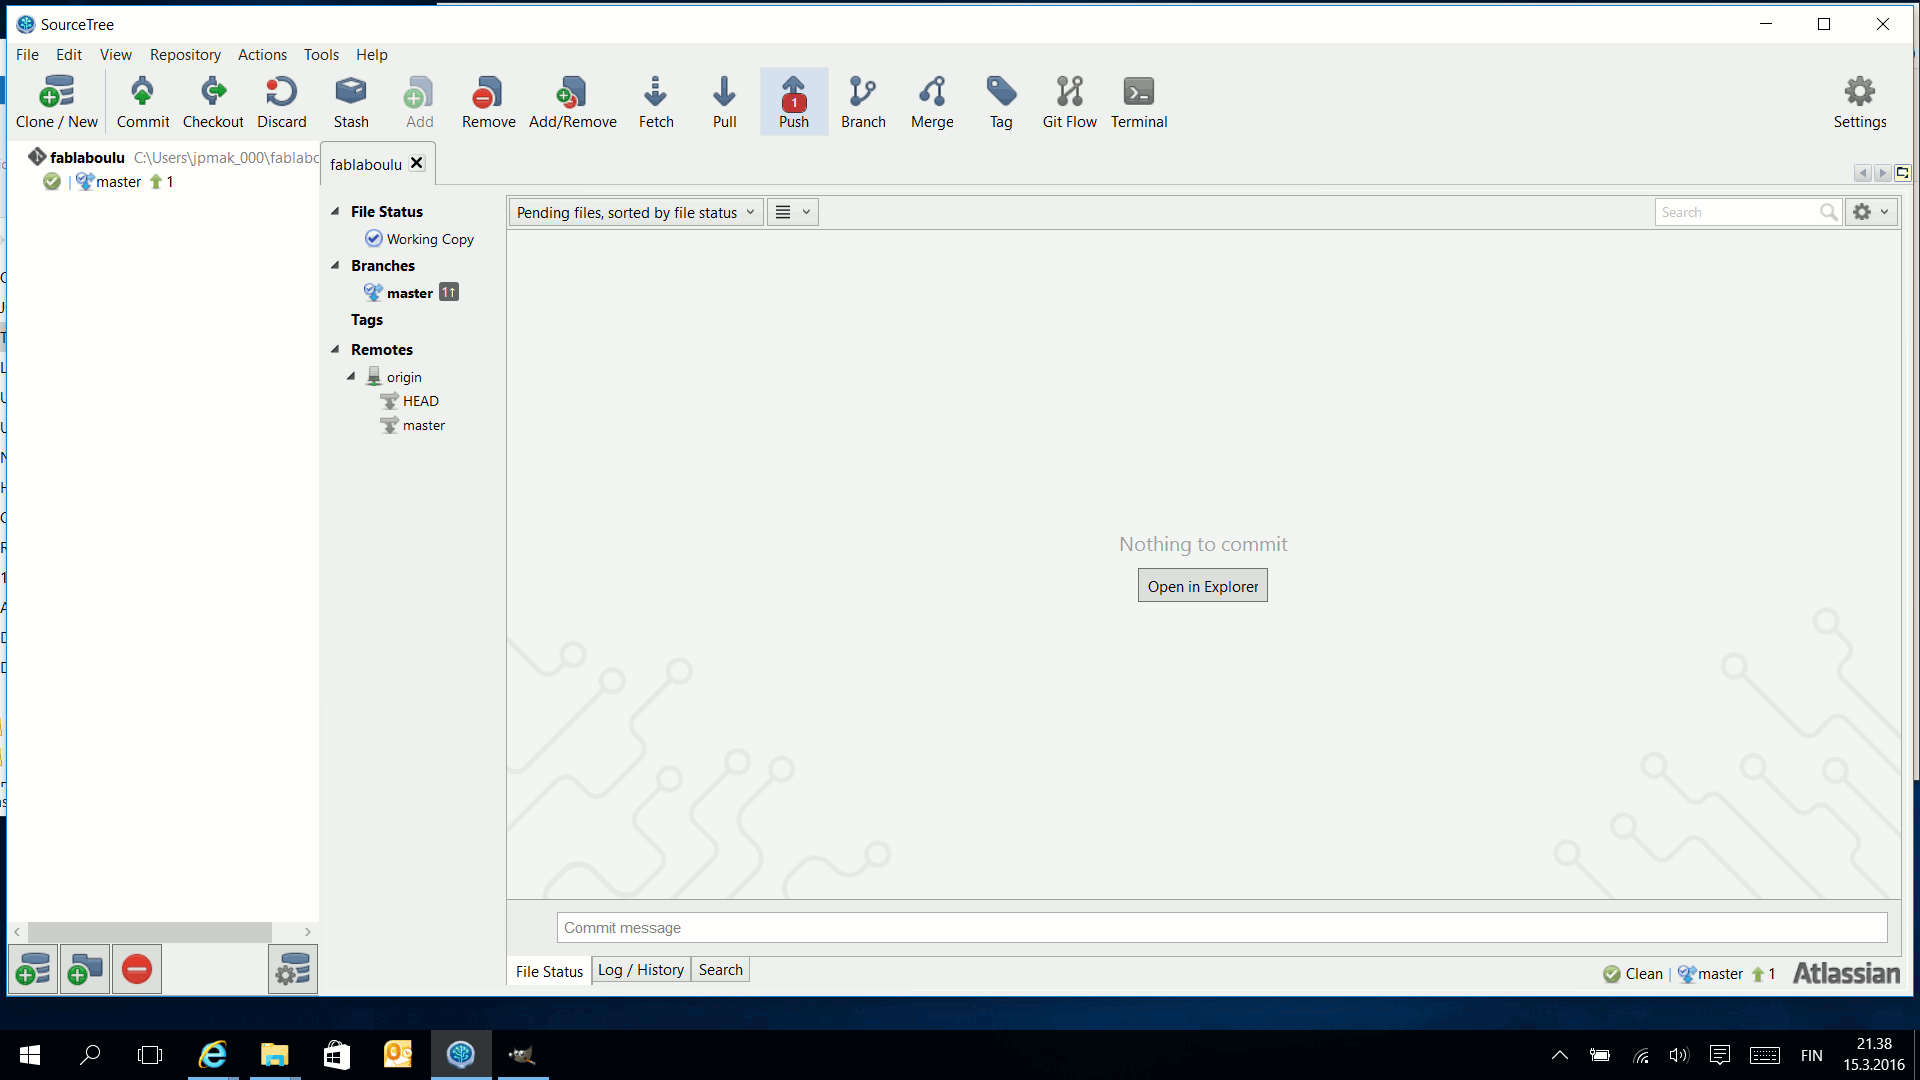The height and width of the screenshot is (1080, 1920).
Task: Click the red remove bookmark icon
Action: pyautogui.click(x=137, y=969)
